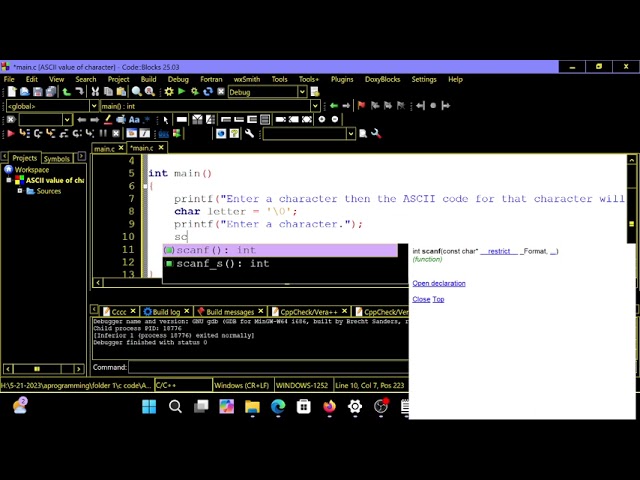
Task: Open the <global> scope dropdown
Action: [x=93, y=106]
